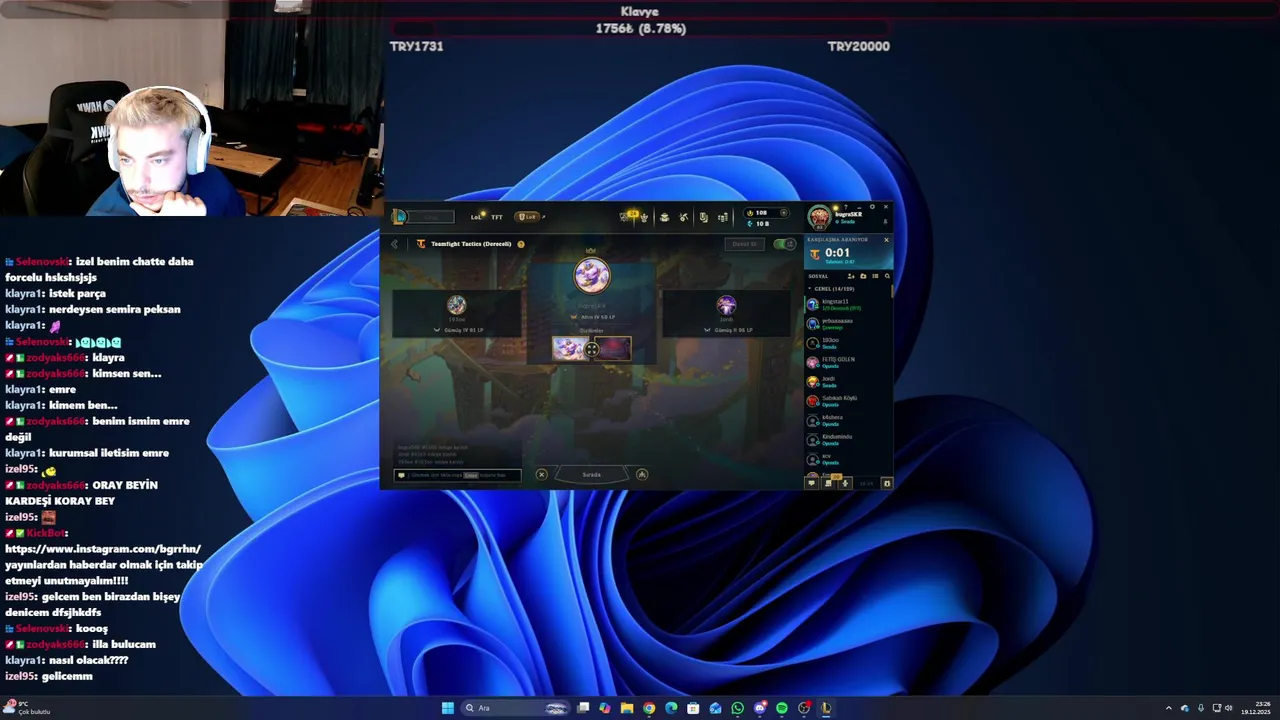Close the matchmaking search panel
Image resolution: width=1280 pixels, height=720 pixels.
[886, 240]
